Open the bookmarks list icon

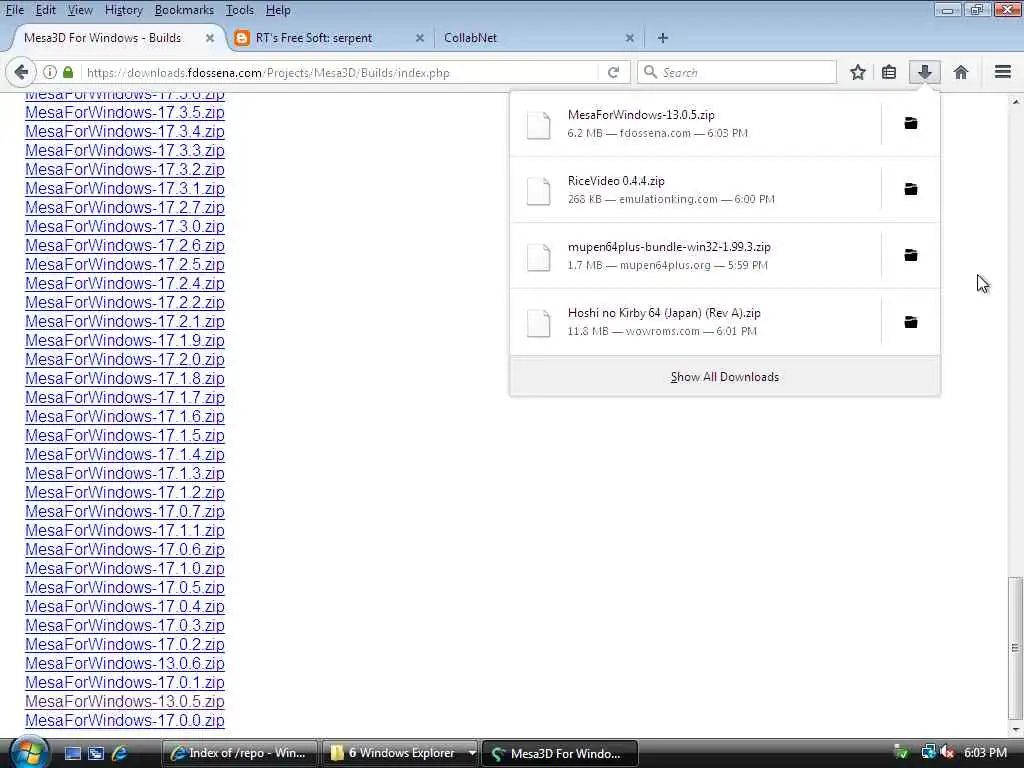point(889,72)
